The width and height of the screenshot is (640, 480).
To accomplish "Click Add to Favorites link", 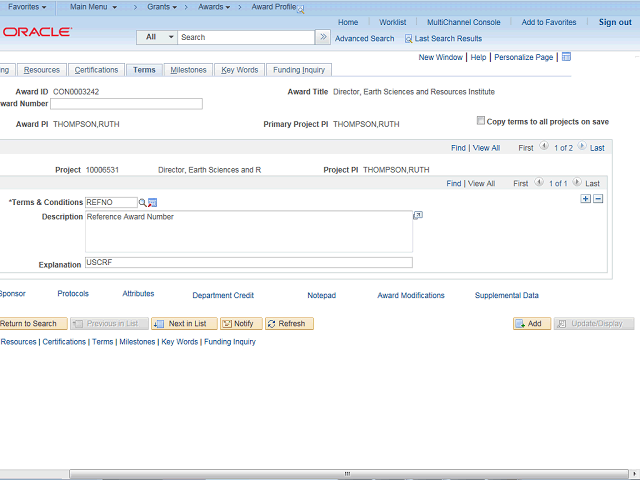I will click(549, 22).
